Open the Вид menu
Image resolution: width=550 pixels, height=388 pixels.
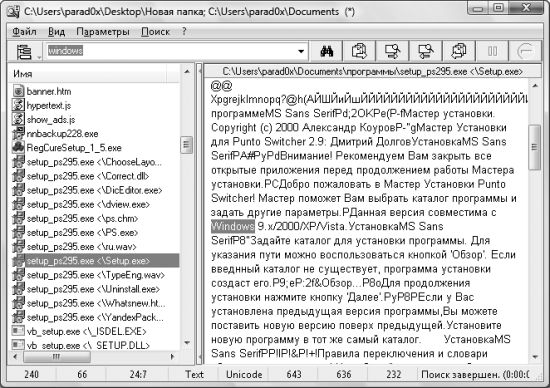[56, 32]
